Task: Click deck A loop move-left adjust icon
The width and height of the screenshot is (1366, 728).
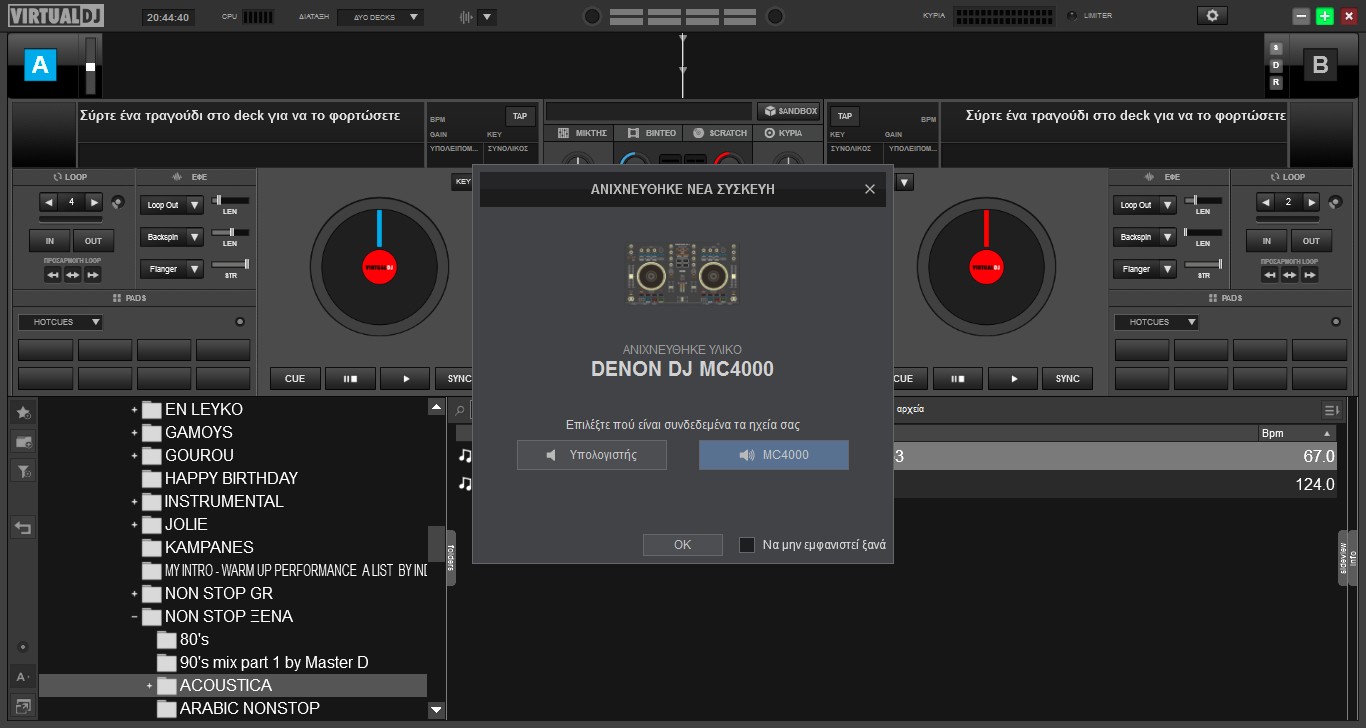Action: click(53, 275)
